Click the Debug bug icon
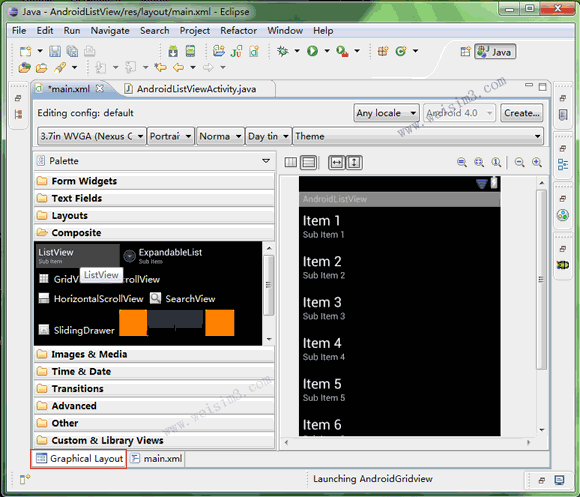 (283, 51)
